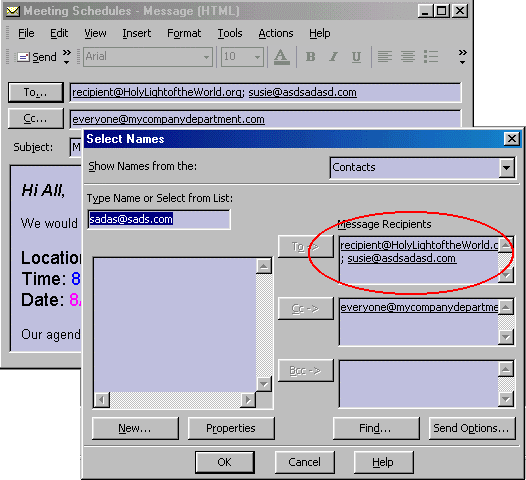Image resolution: width=526 pixels, height=480 pixels.
Task: Apply center alignment icon
Action: tap(408, 56)
